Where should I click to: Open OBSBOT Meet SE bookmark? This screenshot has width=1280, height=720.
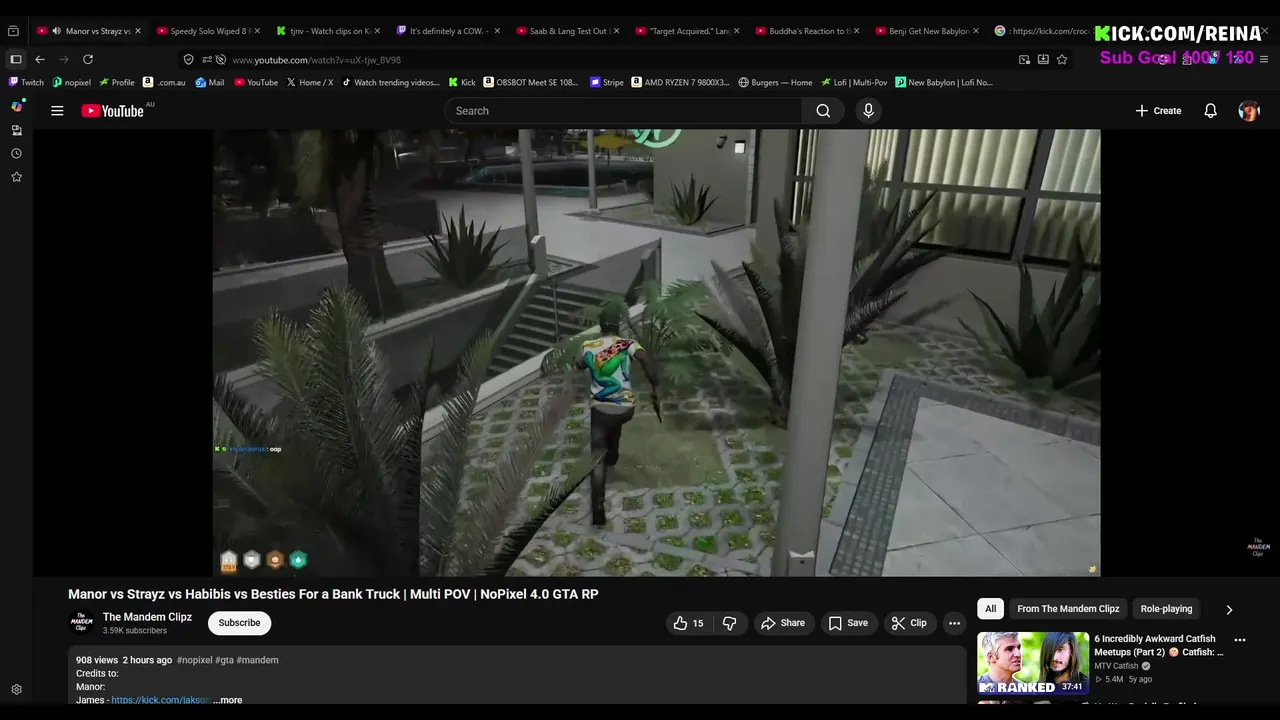[x=531, y=82]
